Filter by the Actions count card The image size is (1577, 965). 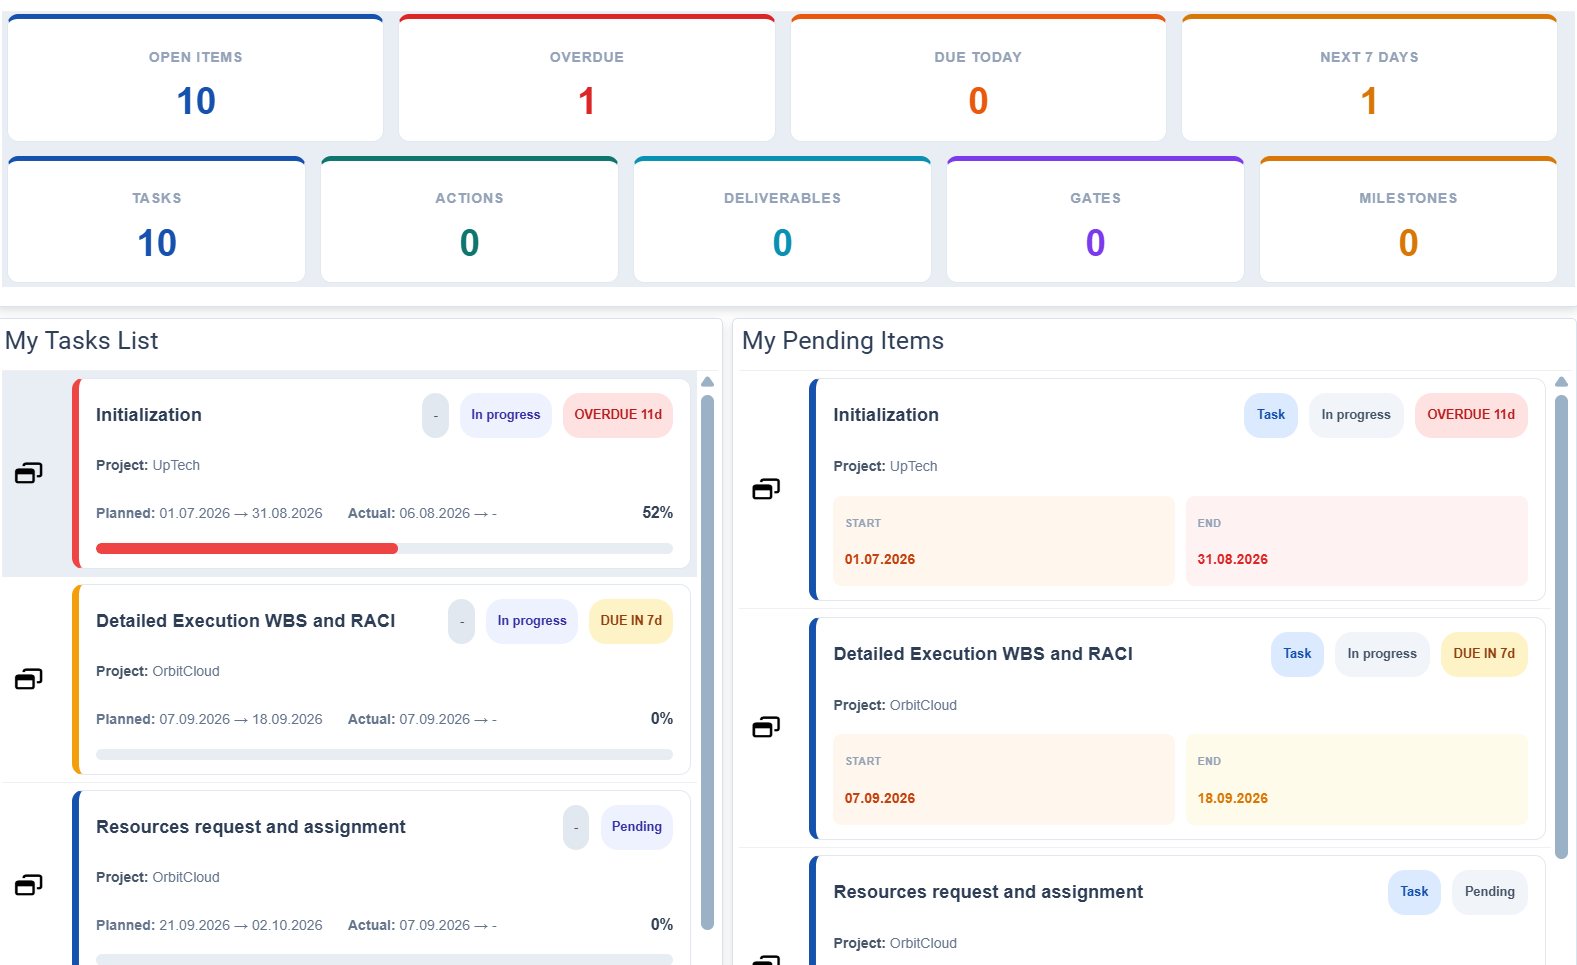coord(469,220)
